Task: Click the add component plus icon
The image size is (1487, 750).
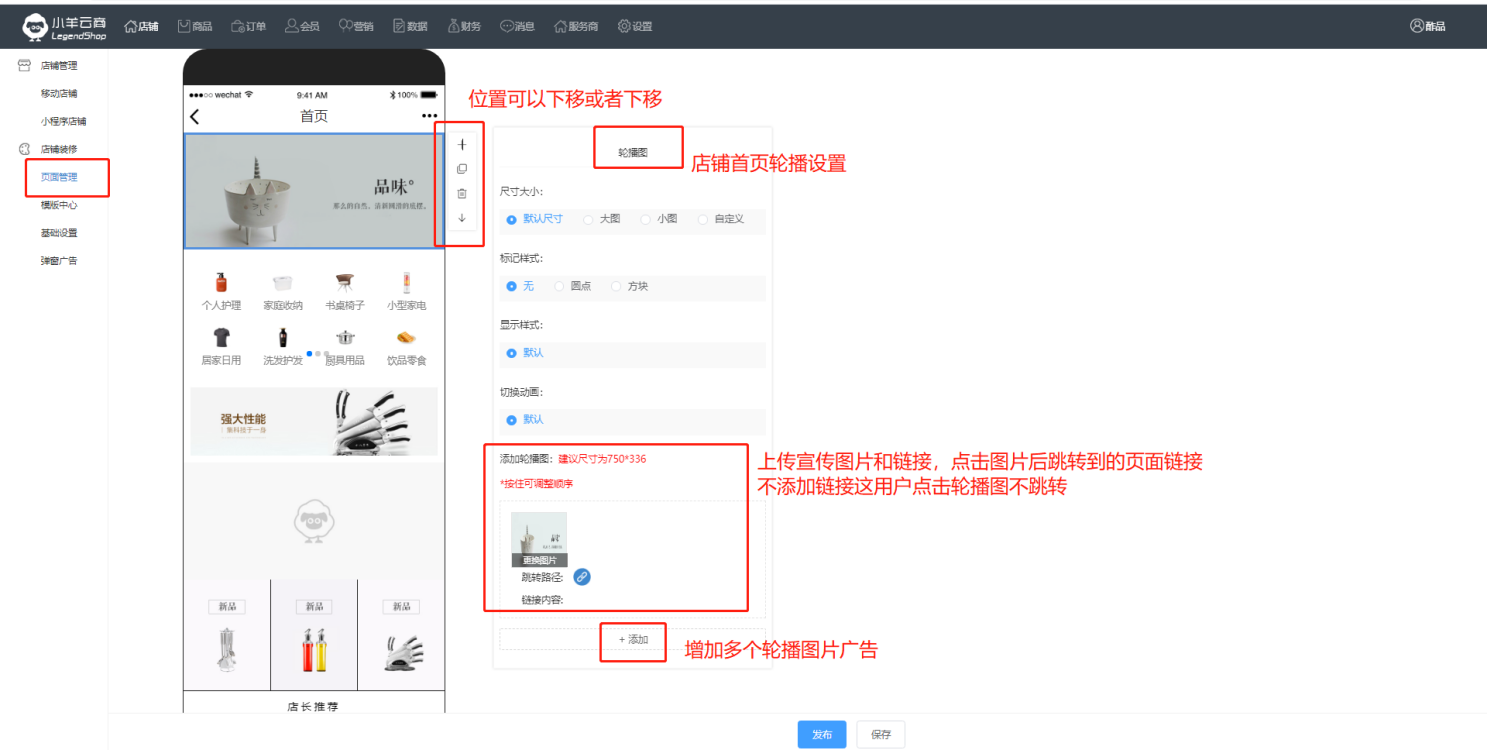Action: (x=461, y=145)
